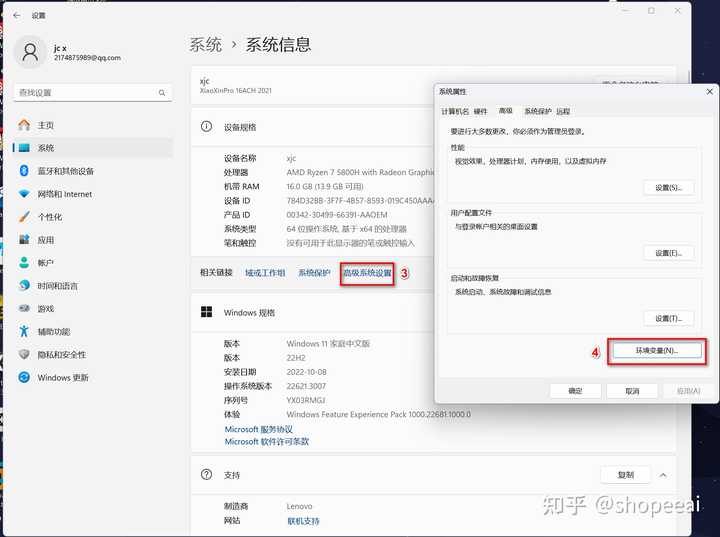Open 网络和 Internet wifi icon
The image size is (720, 537).
(24, 194)
